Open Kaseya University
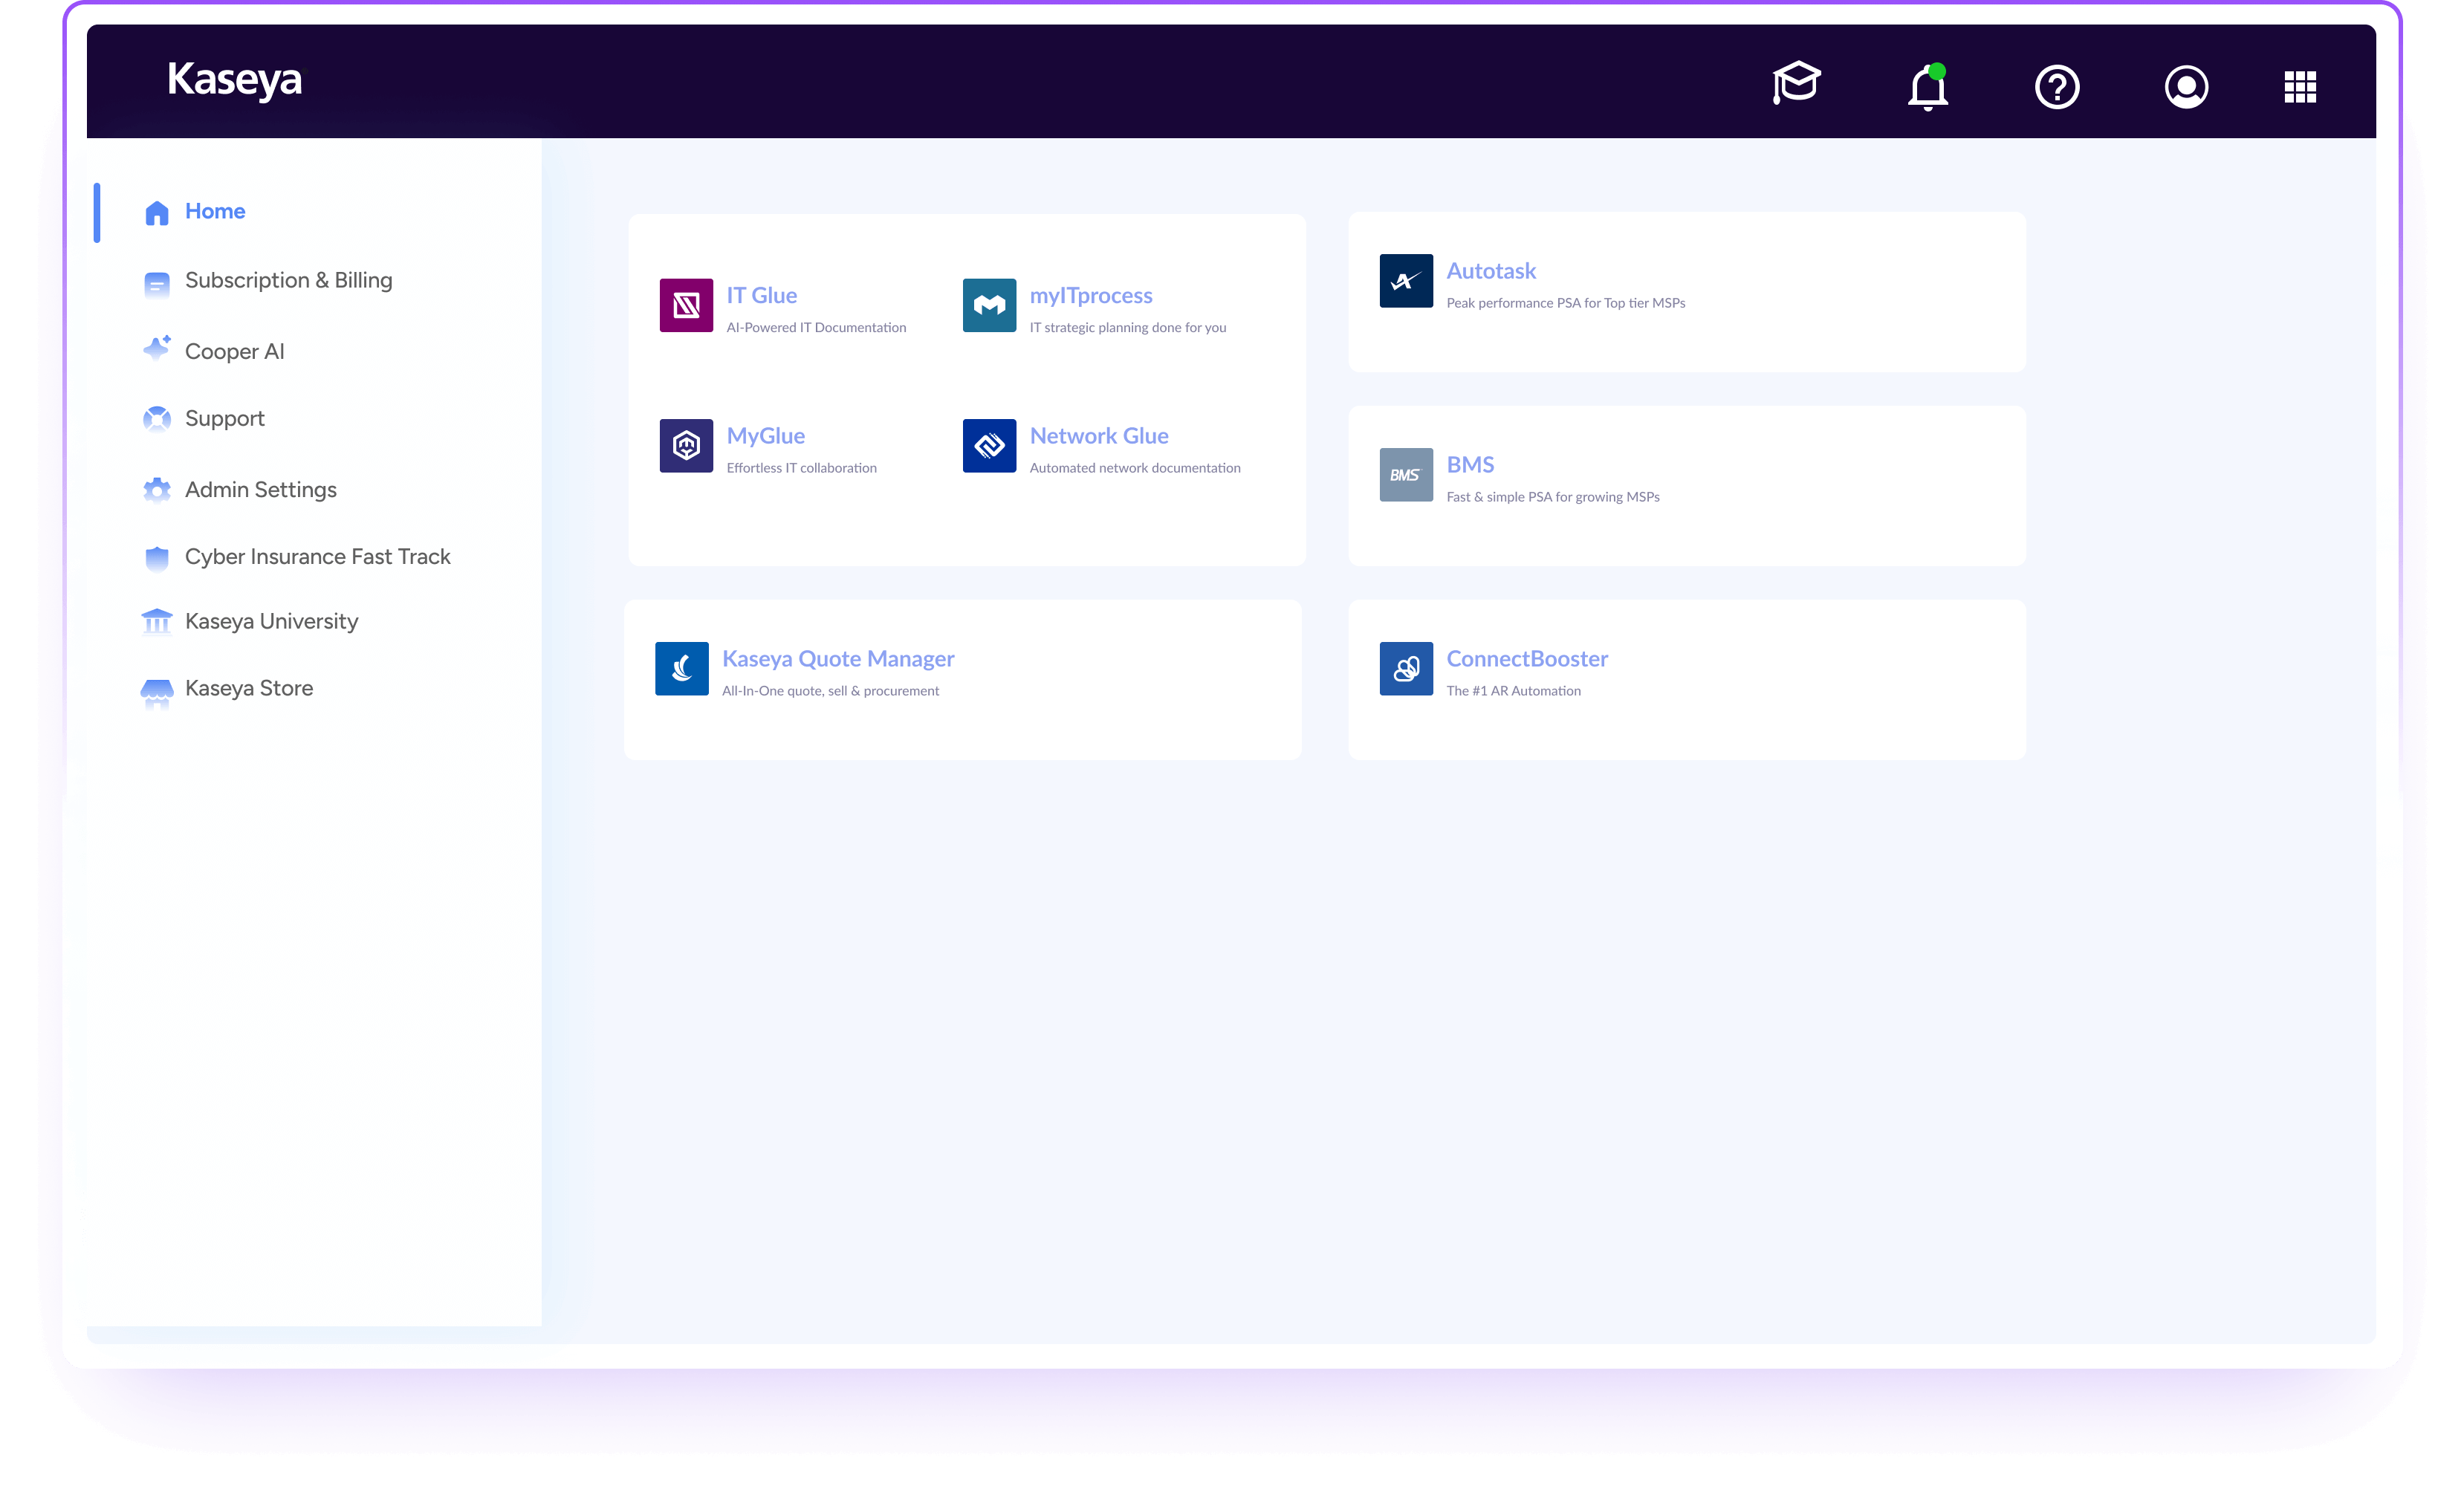This screenshot has height=1492, width=2464. click(272, 622)
